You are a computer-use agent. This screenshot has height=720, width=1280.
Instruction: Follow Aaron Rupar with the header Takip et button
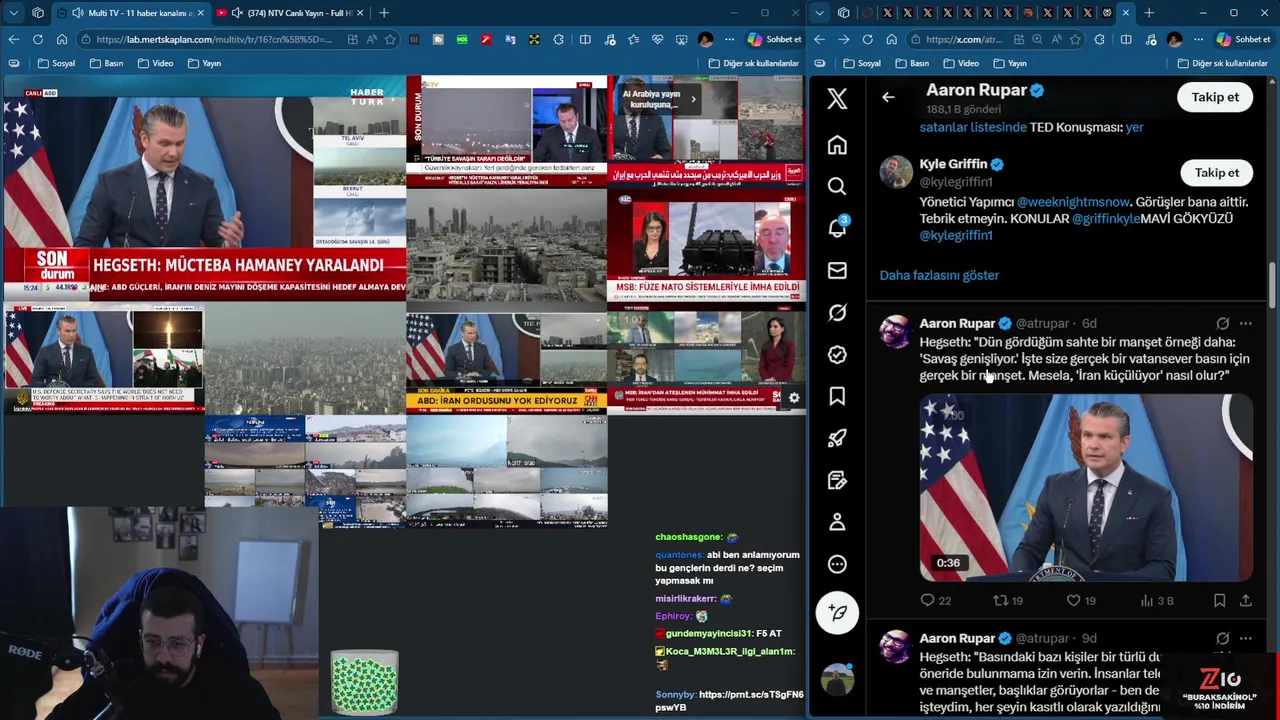(1215, 97)
